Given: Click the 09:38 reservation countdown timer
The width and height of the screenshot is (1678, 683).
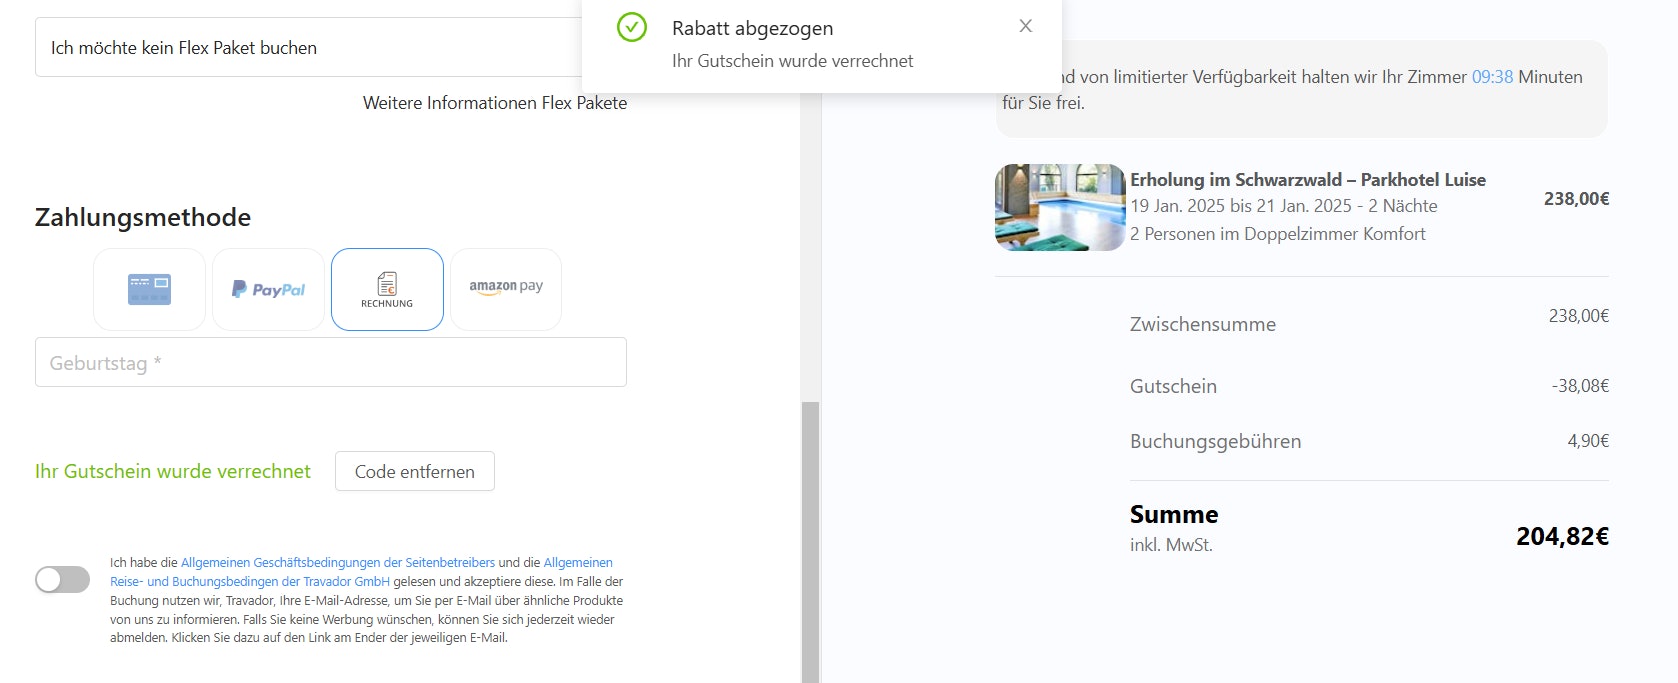Looking at the screenshot, I should coord(1492,77).
